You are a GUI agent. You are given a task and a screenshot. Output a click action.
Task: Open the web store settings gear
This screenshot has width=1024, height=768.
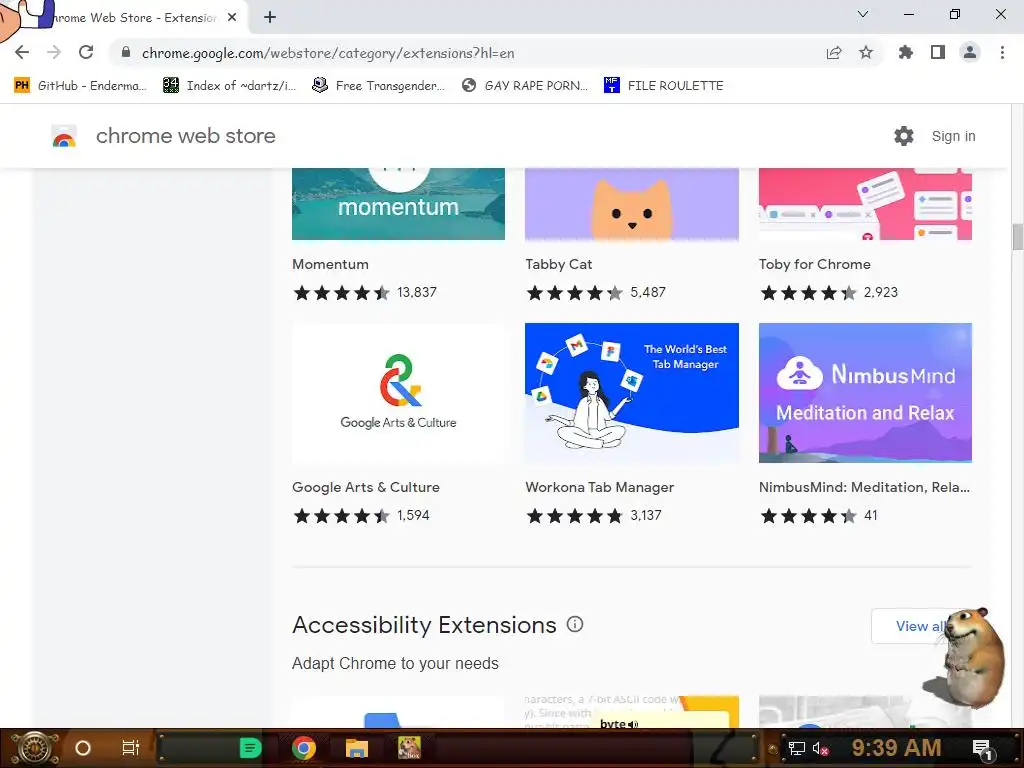click(904, 136)
